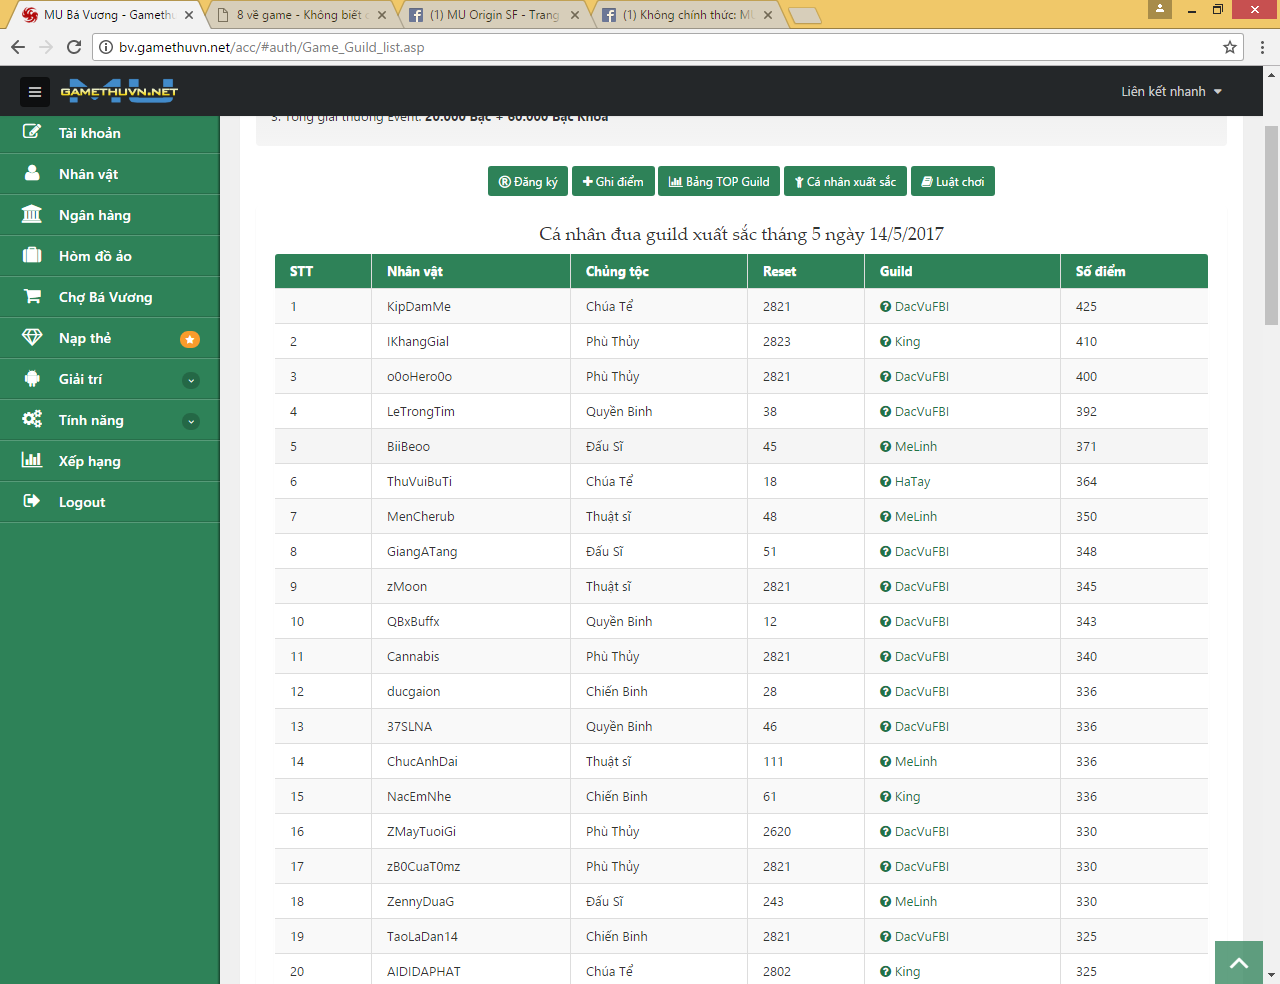
Task: Click the Tài khoản edit icon
Action: click(32, 132)
